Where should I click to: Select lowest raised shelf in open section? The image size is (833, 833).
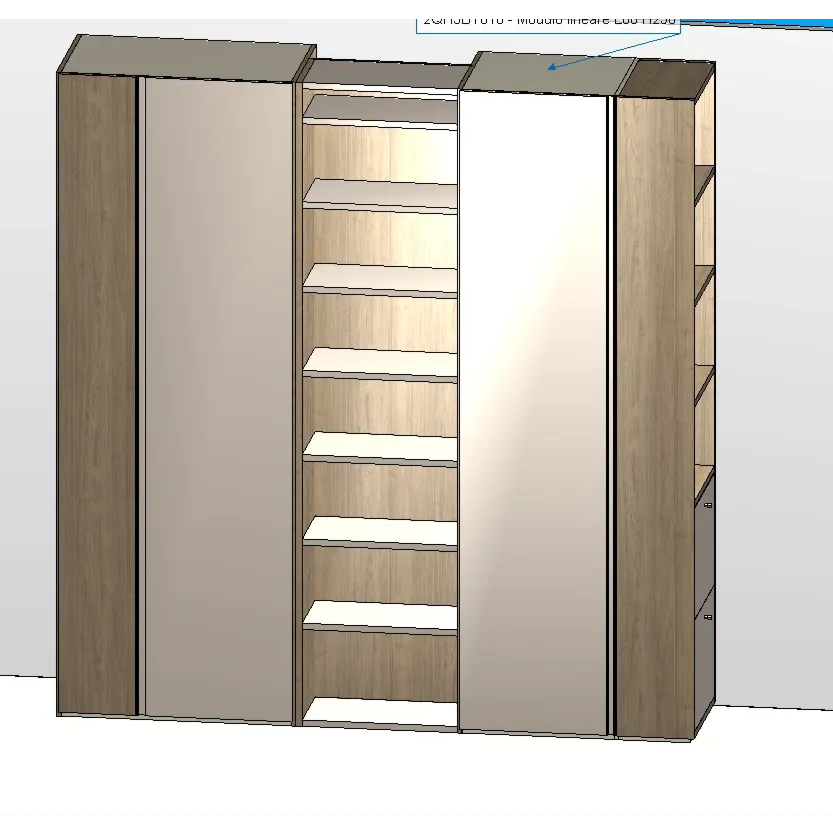point(380,616)
